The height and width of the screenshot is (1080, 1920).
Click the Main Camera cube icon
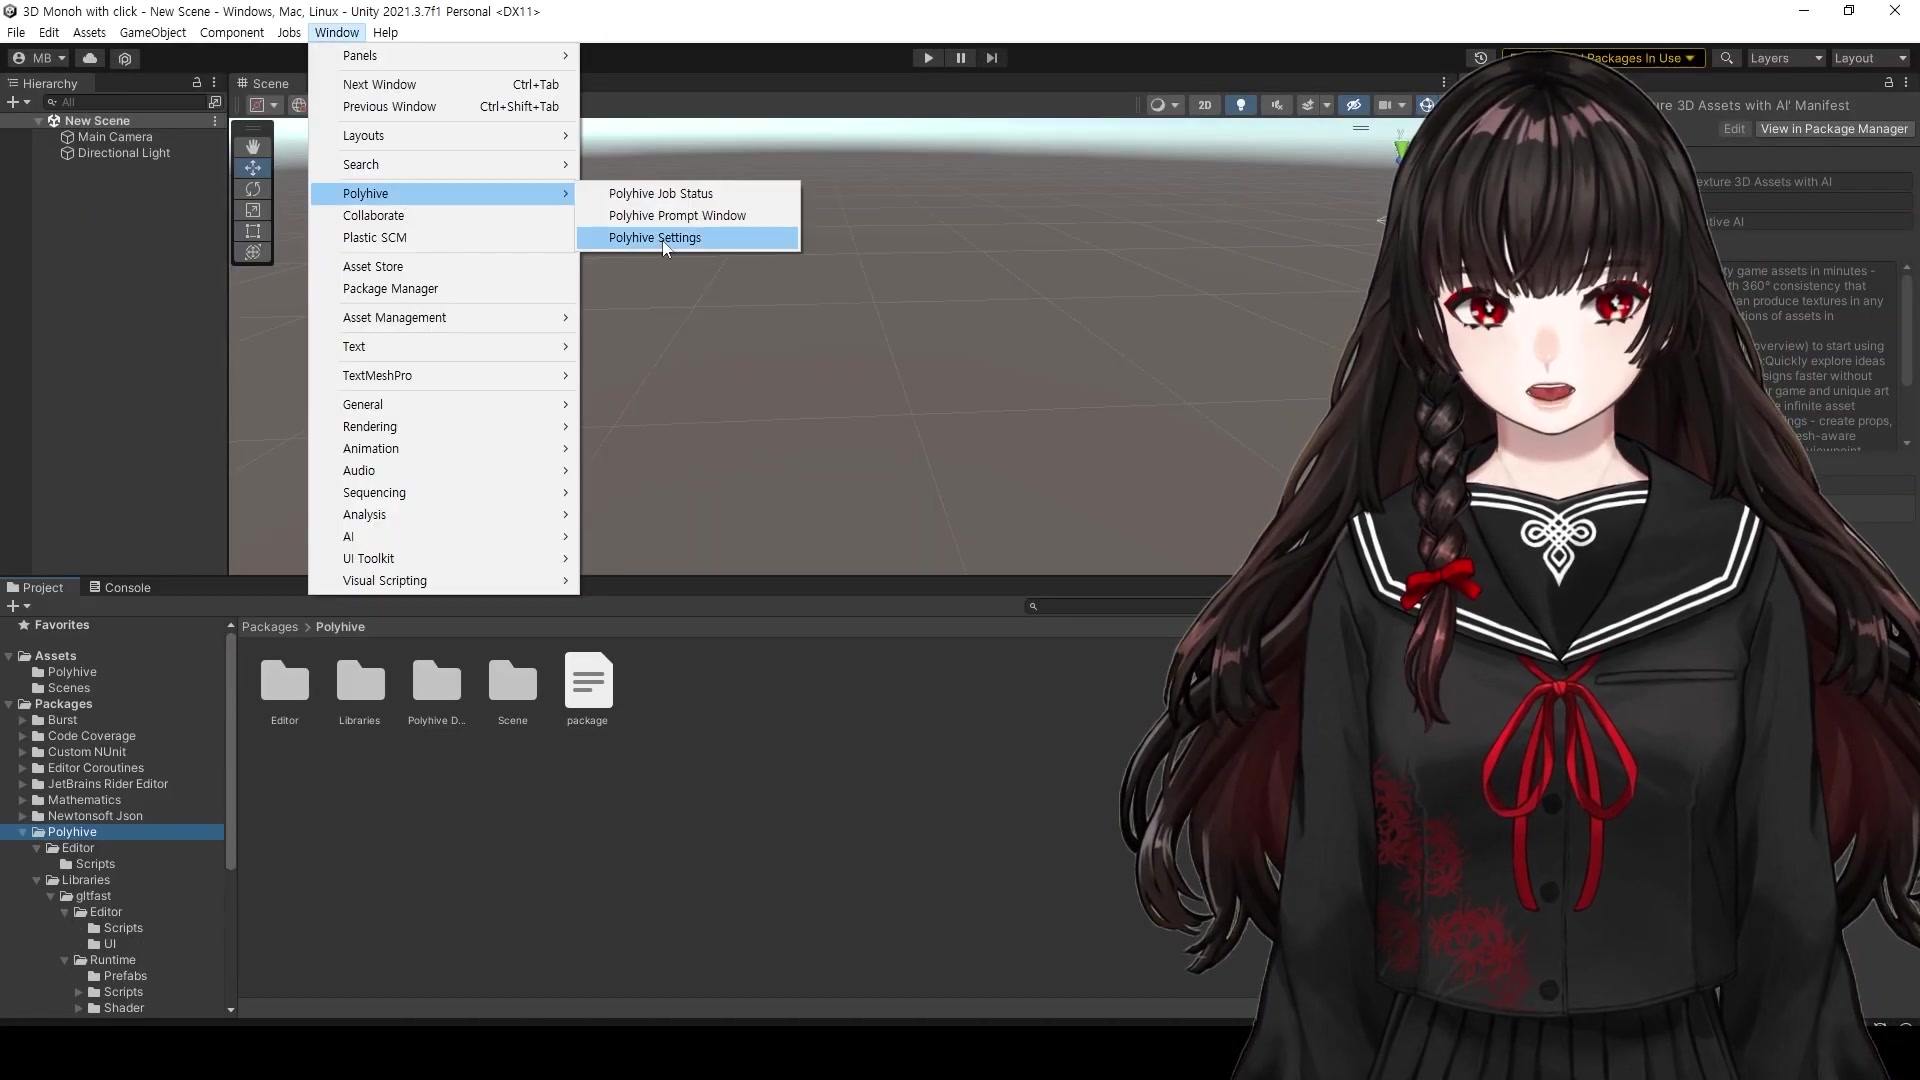click(68, 137)
